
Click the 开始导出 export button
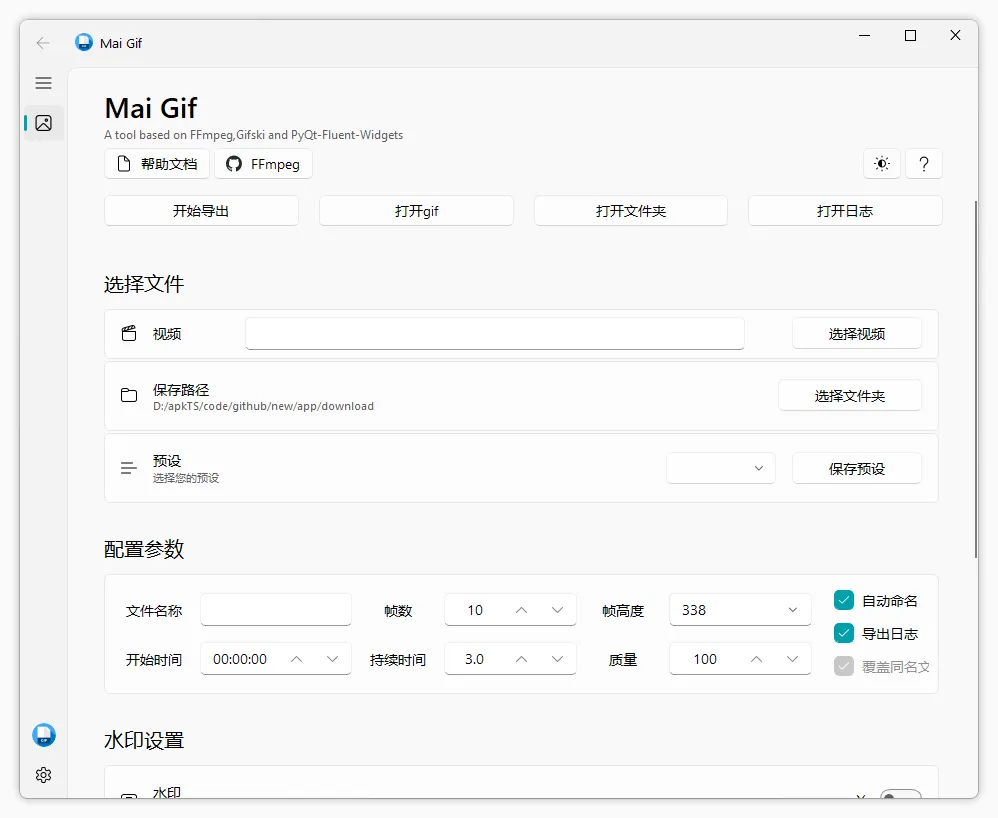[200, 211]
